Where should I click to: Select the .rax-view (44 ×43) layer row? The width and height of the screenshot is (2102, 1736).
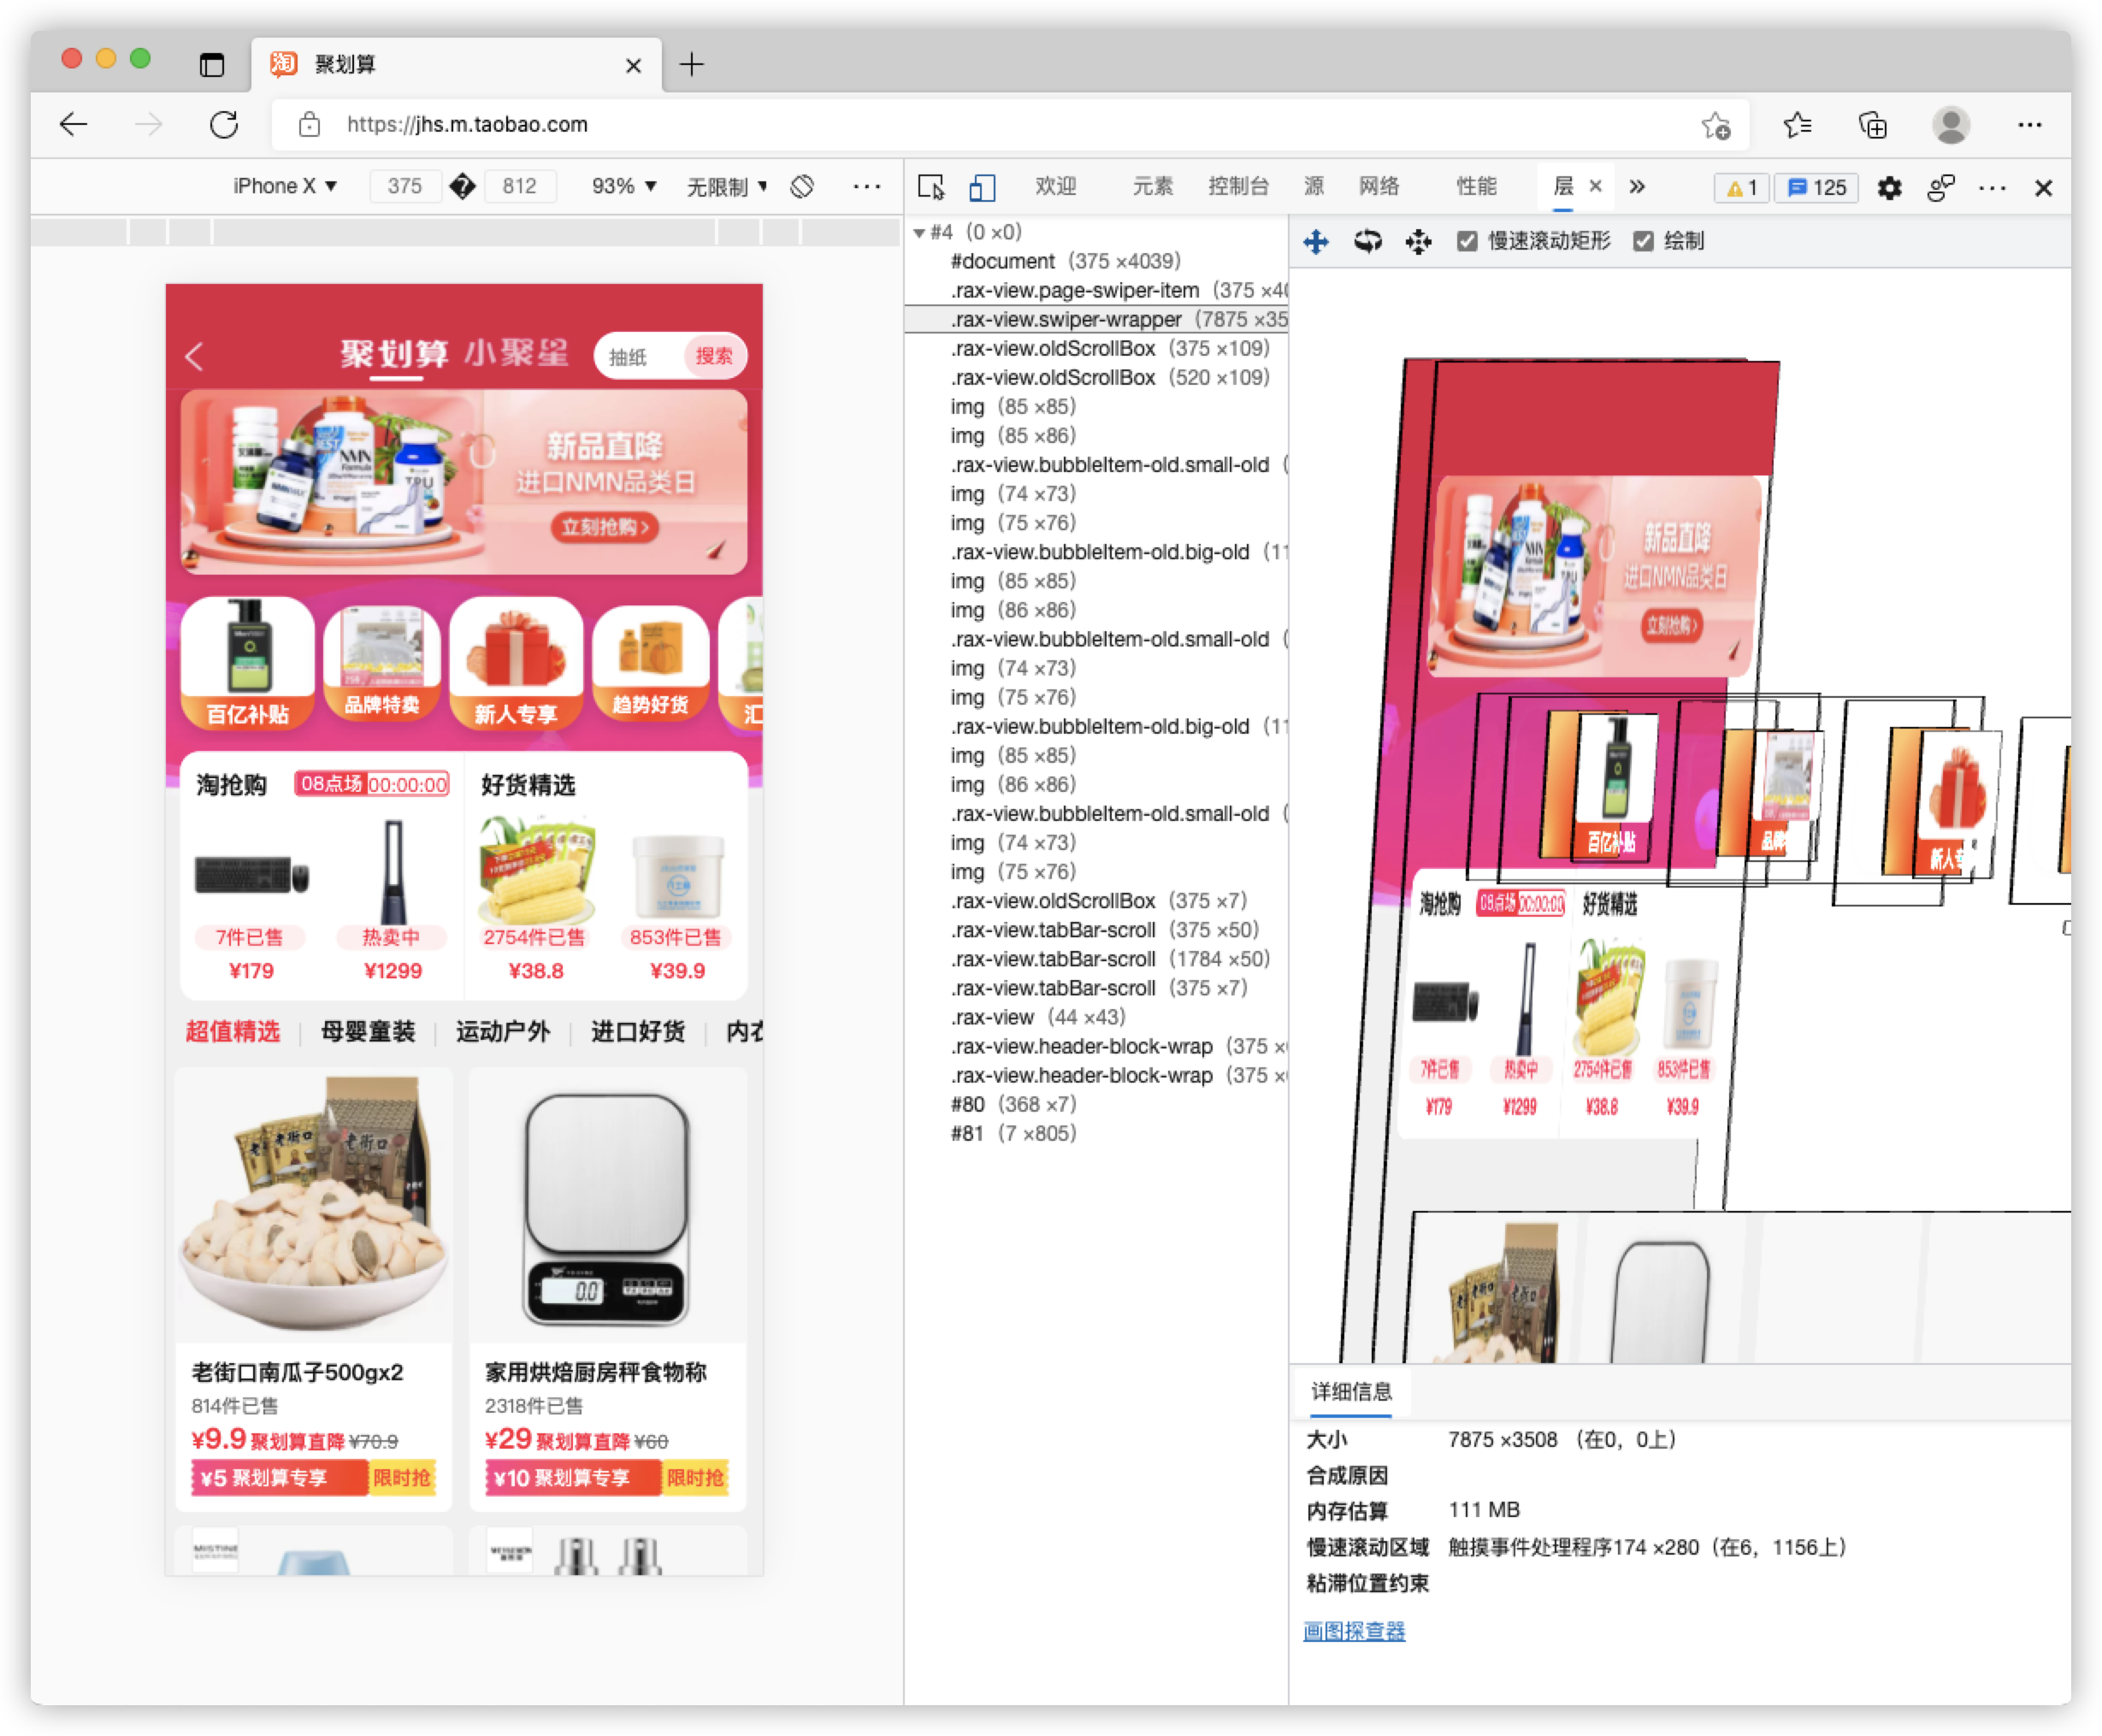click(x=1096, y=1017)
